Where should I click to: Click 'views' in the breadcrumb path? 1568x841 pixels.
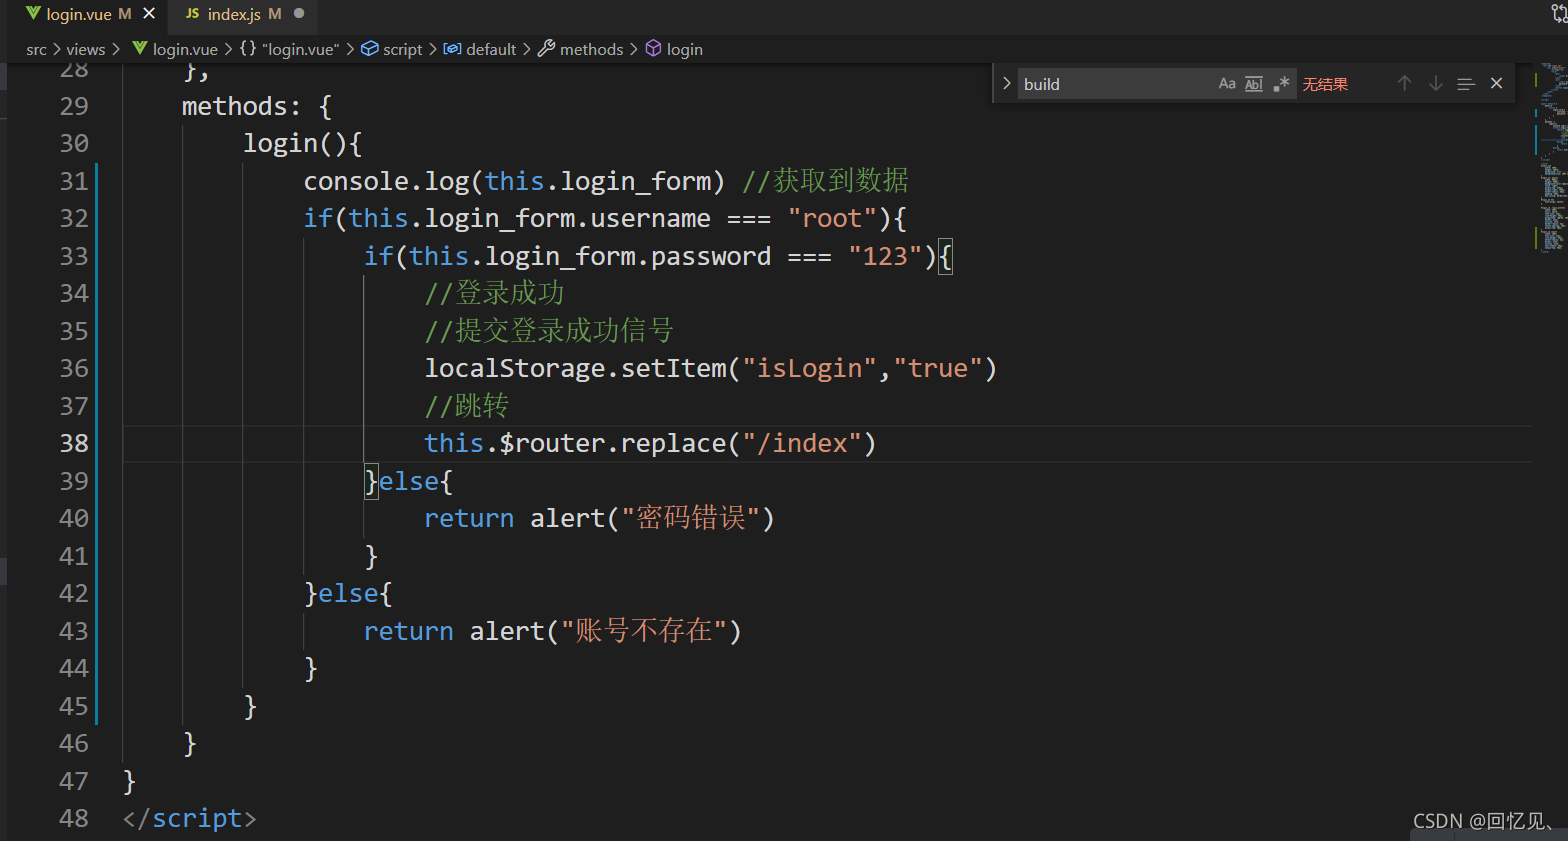(x=86, y=49)
